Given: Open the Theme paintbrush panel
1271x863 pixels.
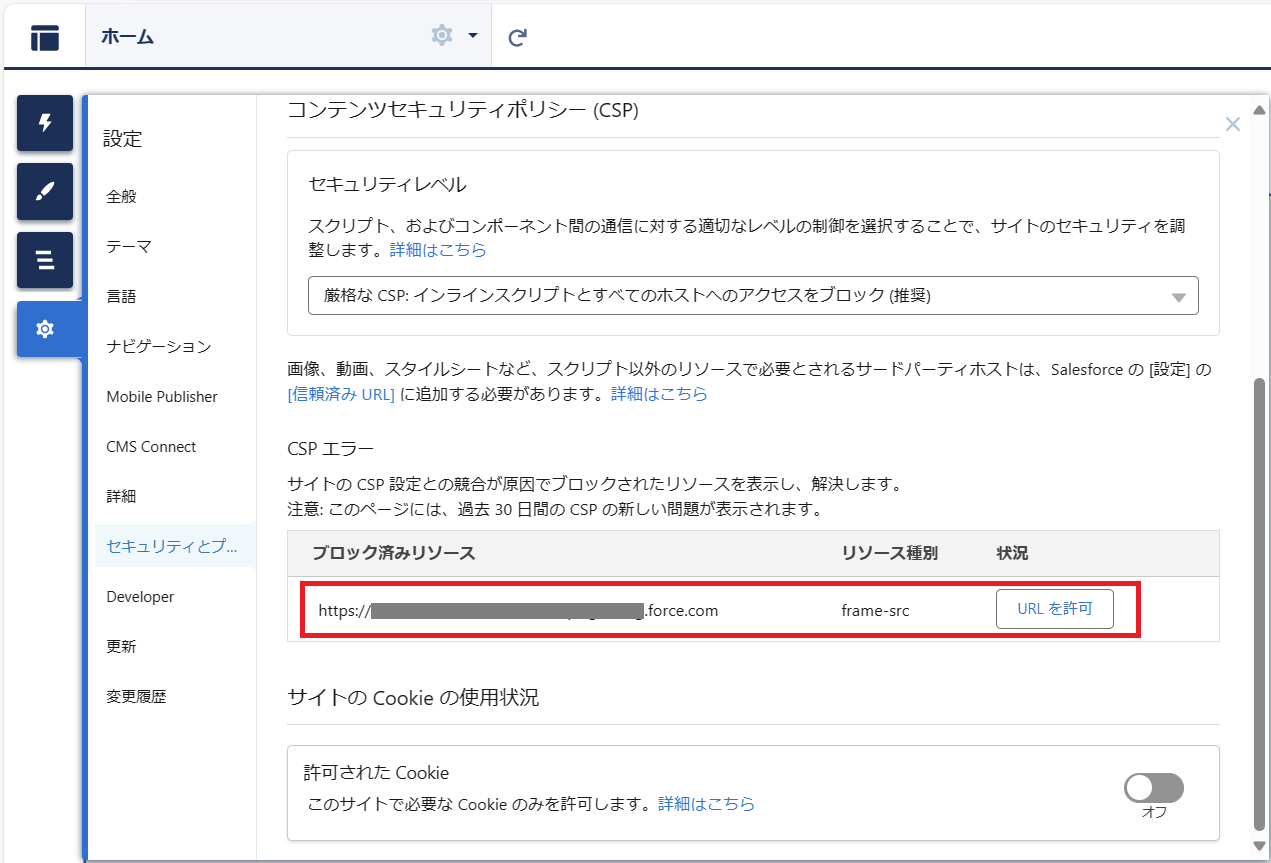Looking at the screenshot, I should click(x=45, y=192).
